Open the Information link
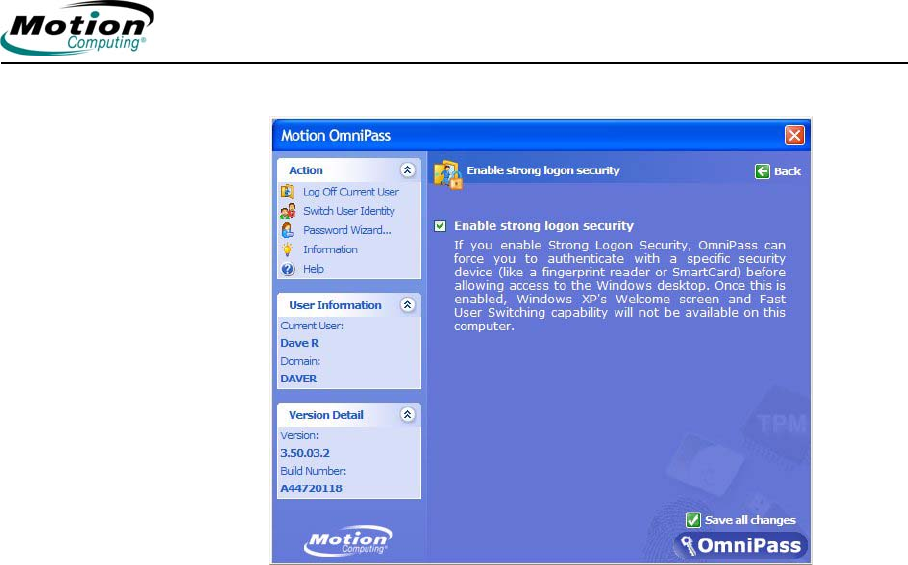 pyautogui.click(x=330, y=250)
